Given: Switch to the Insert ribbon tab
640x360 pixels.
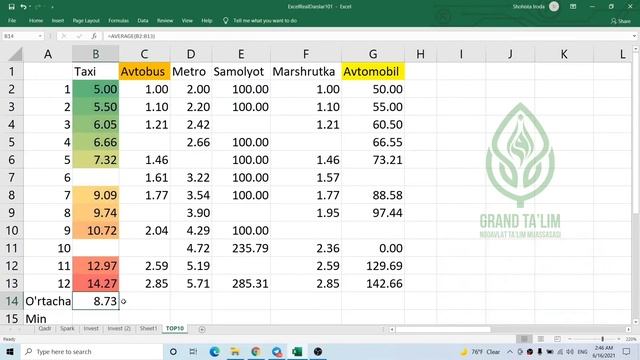Looking at the screenshot, I should tap(58, 20).
